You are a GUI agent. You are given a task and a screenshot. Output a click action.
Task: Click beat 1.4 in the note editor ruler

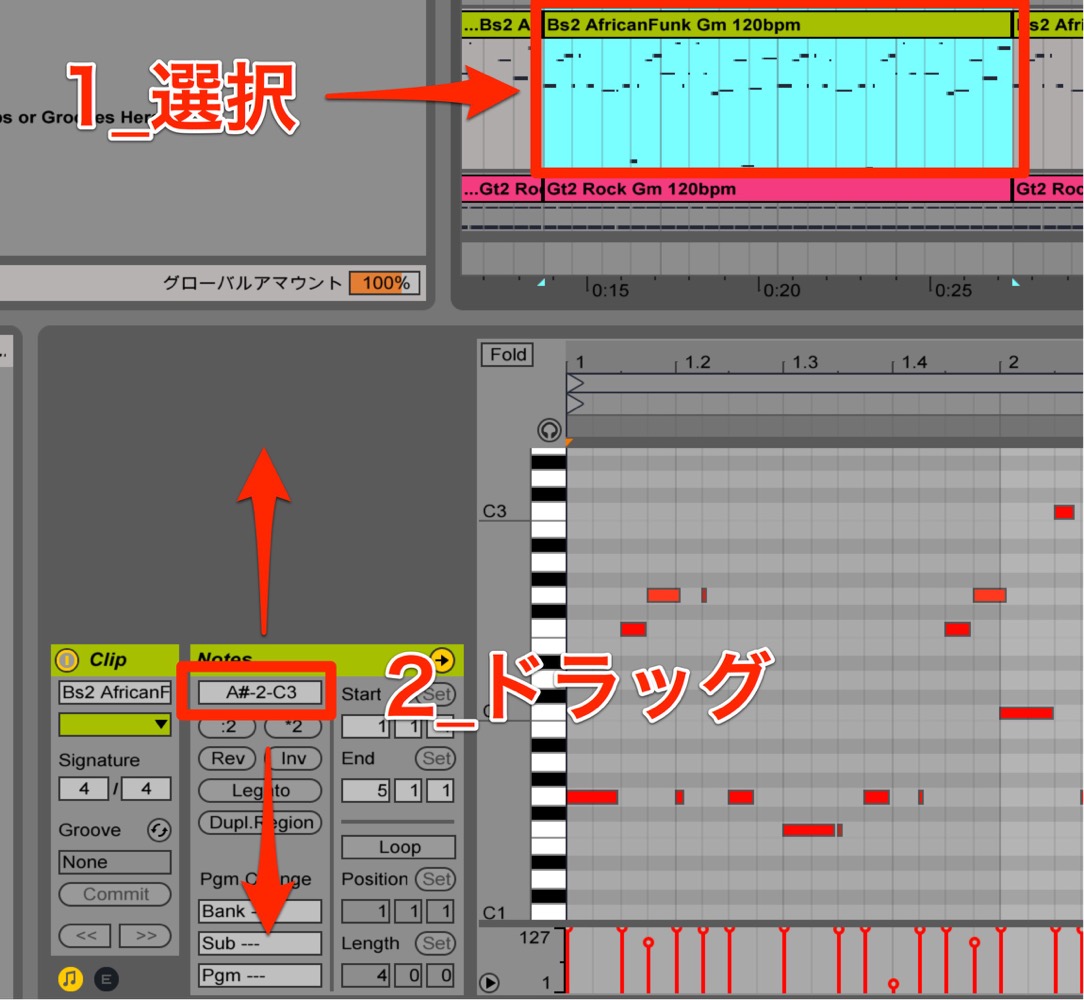(914, 362)
